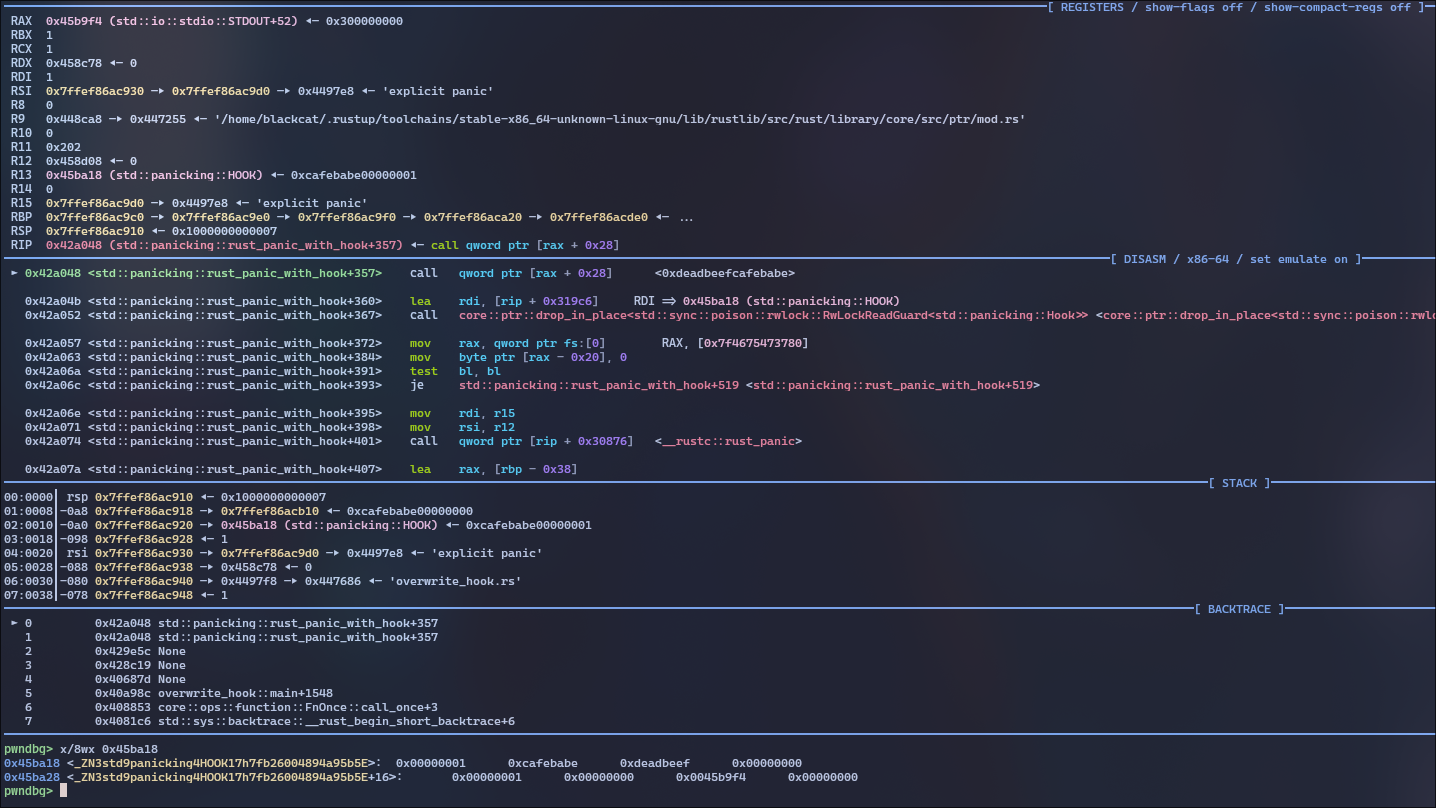Click the __rustc::rust_panic symbol in the disassembly
The height and width of the screenshot is (808, 1436).
click(728, 441)
